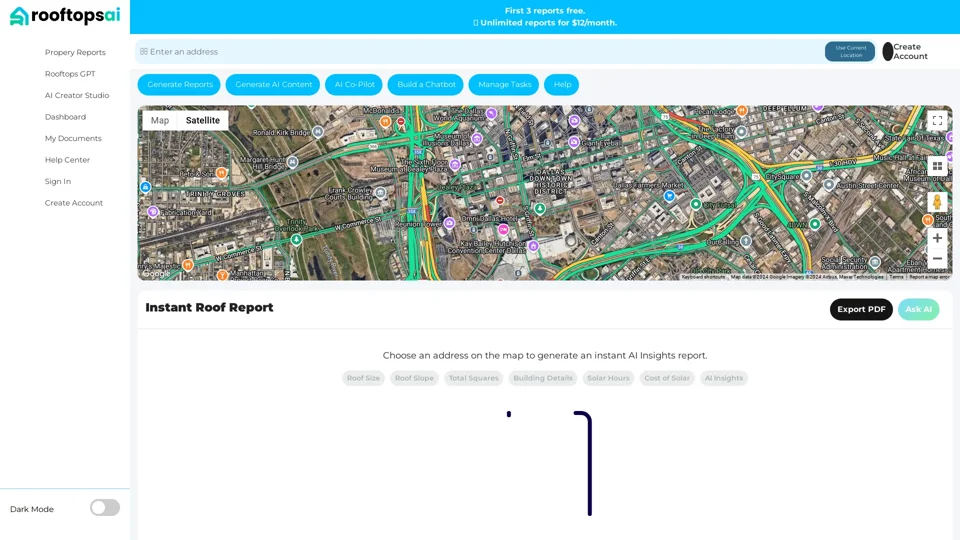Open AI Co-Pilot
960x540 pixels.
click(354, 84)
